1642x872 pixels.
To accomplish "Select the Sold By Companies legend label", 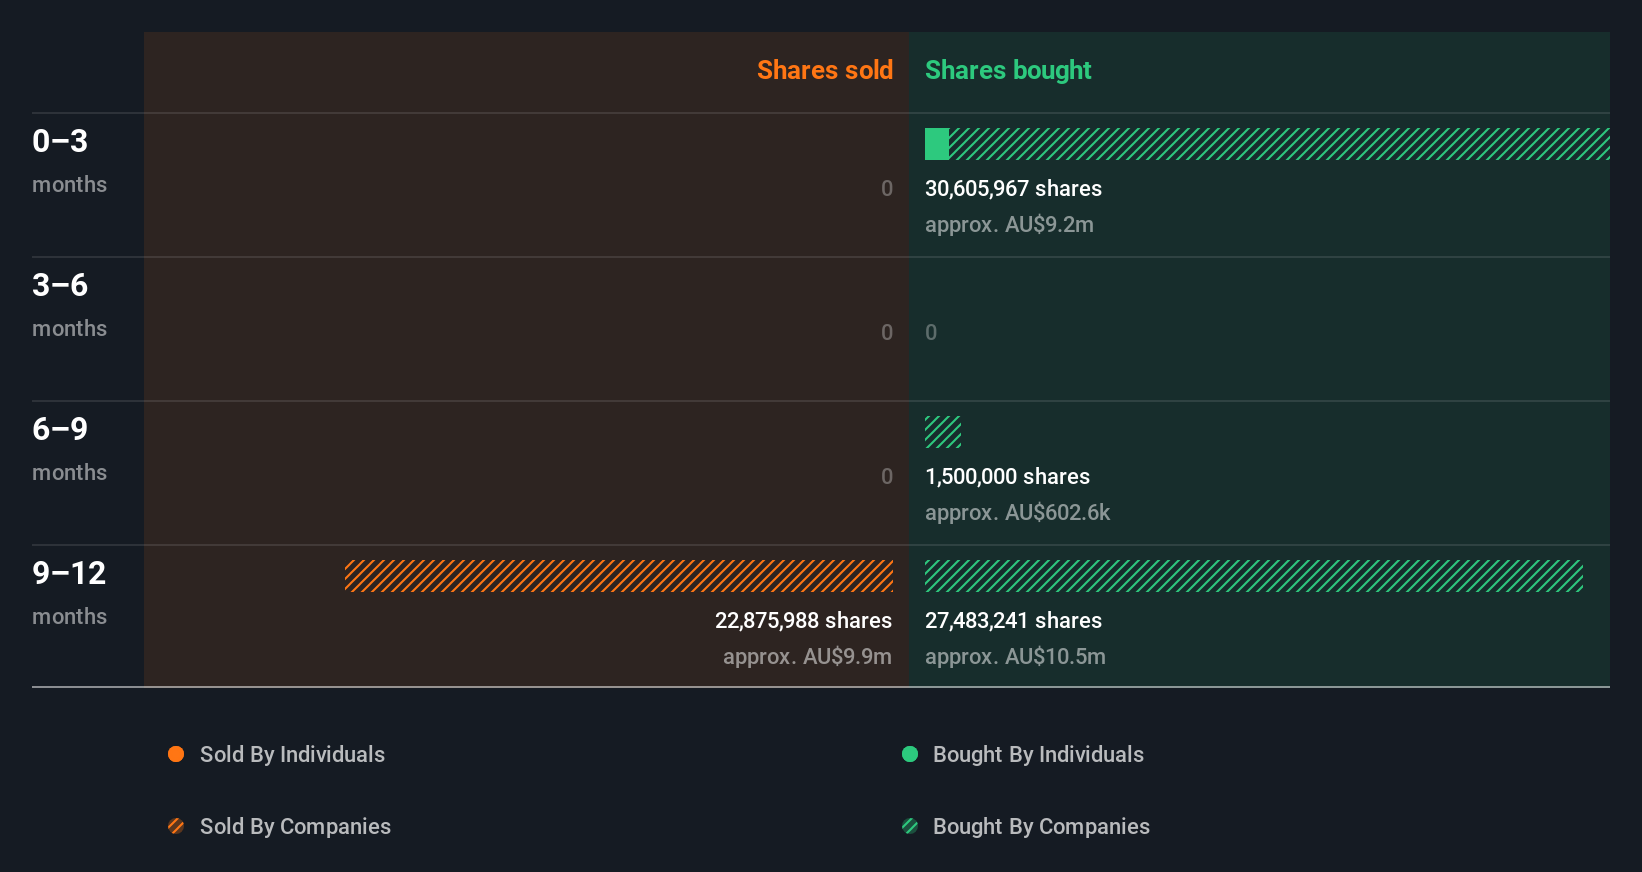I will (x=295, y=826).
